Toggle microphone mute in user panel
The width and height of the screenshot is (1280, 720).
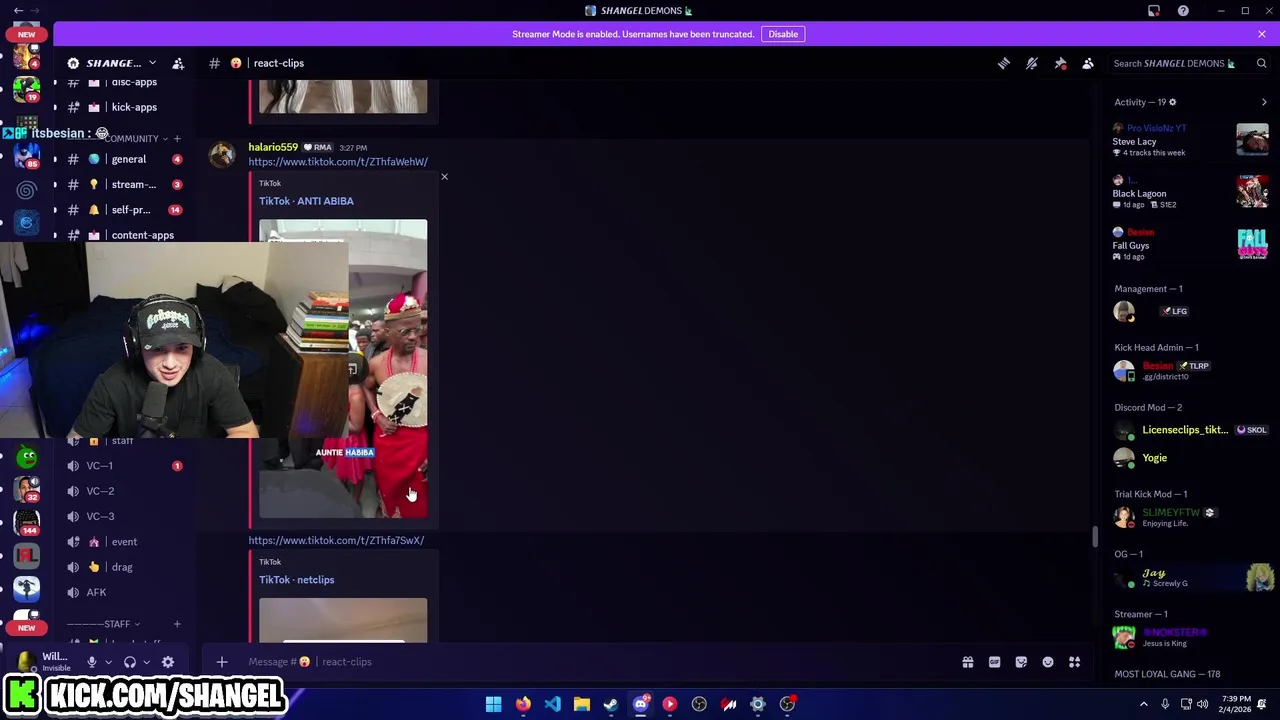pyautogui.click(x=92, y=662)
